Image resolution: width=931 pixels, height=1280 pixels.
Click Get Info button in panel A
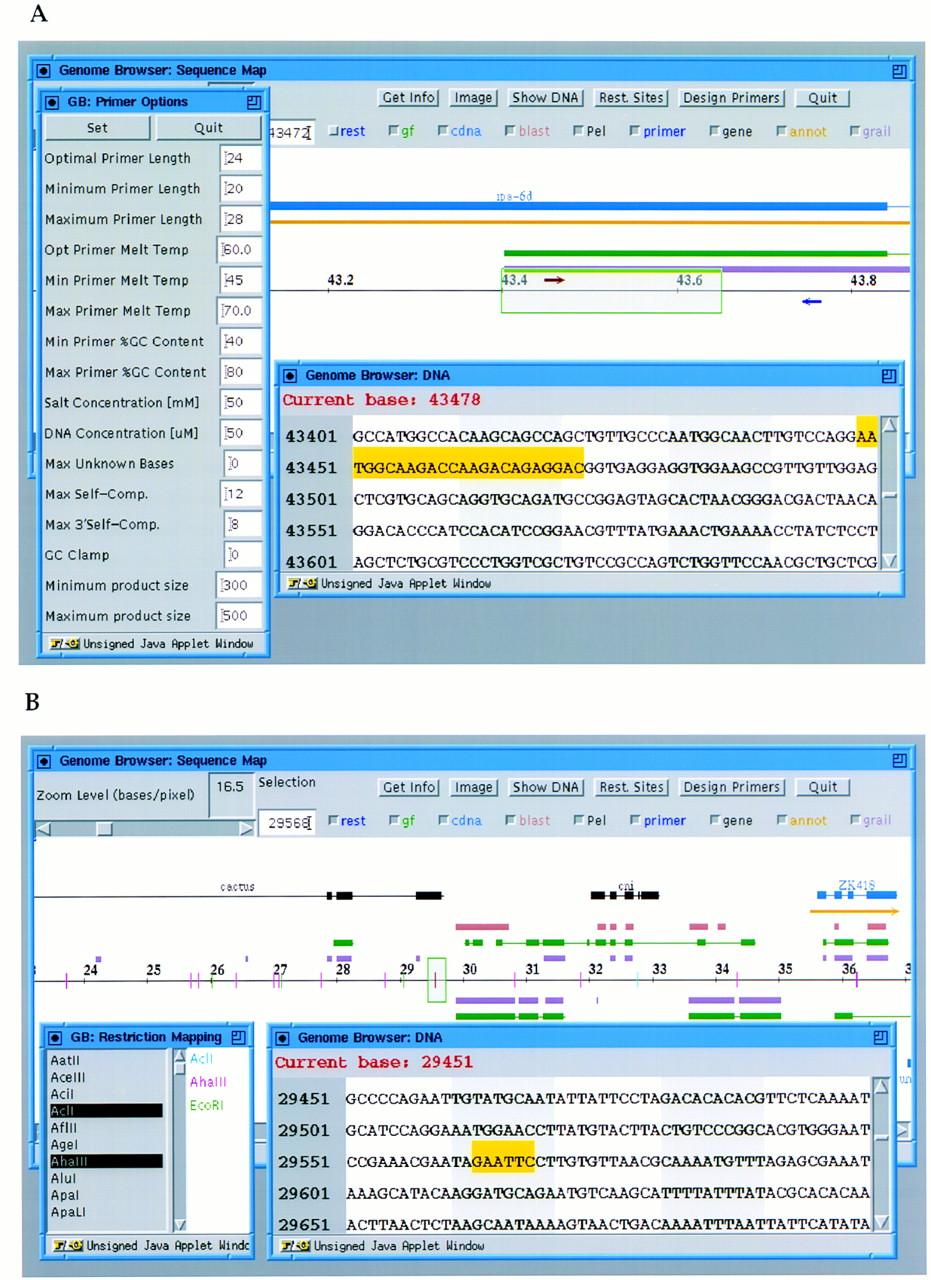[x=409, y=98]
